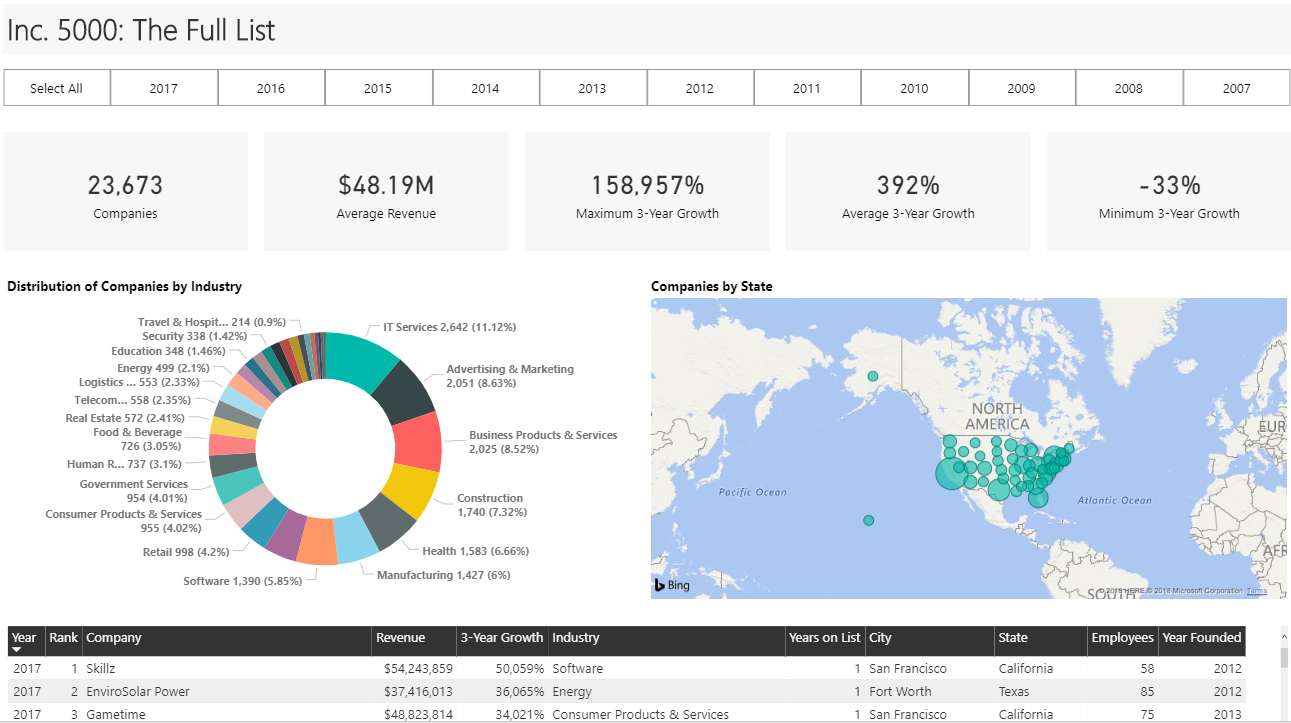Click the orange Software donut slice

(x=318, y=543)
